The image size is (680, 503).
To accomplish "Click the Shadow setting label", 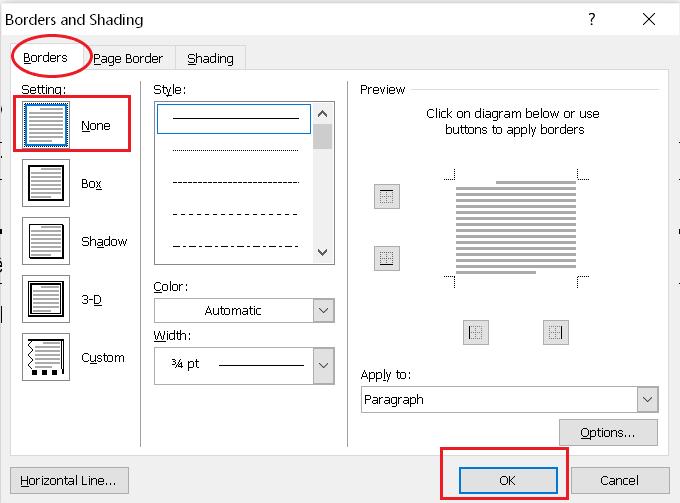I will click(x=104, y=242).
